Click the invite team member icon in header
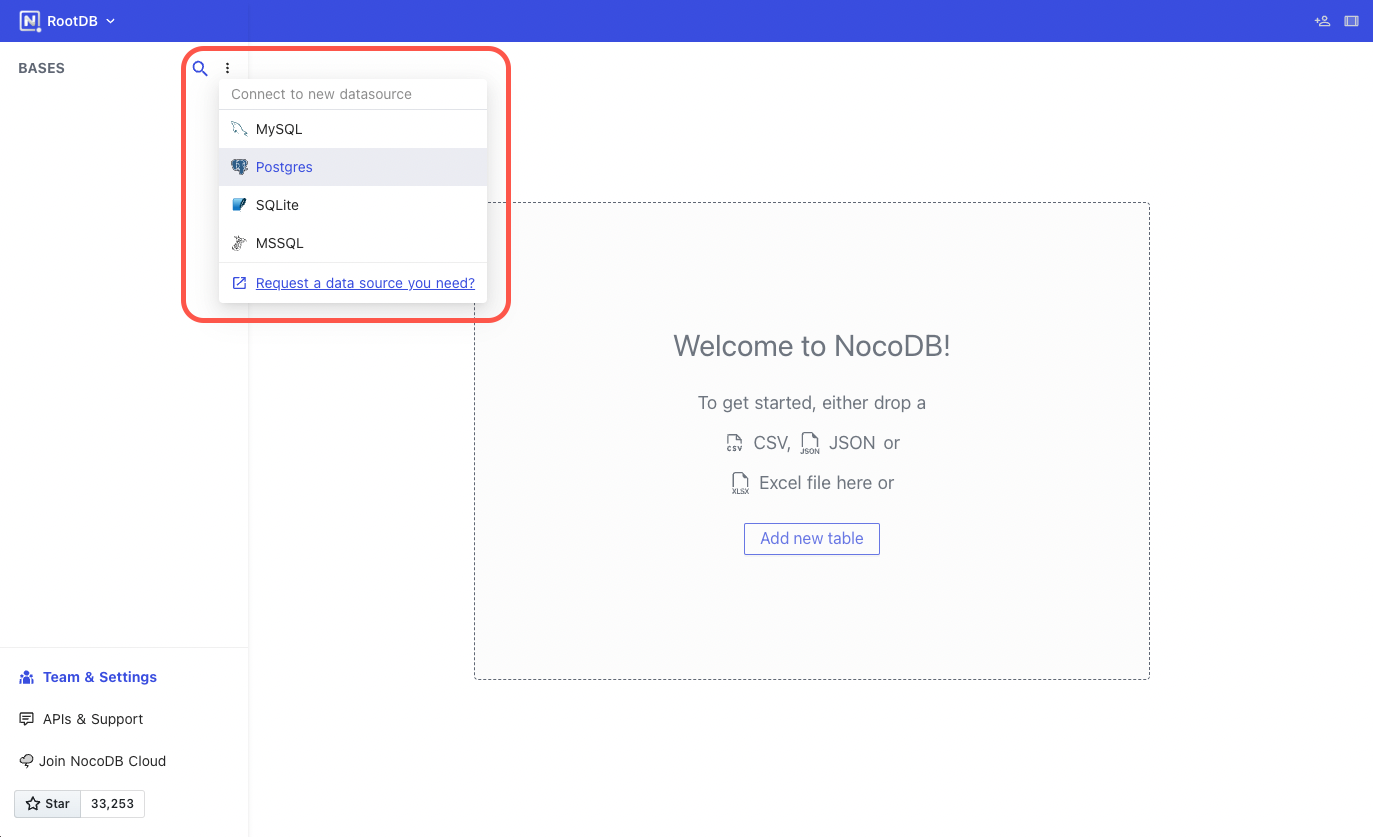 1322,21
